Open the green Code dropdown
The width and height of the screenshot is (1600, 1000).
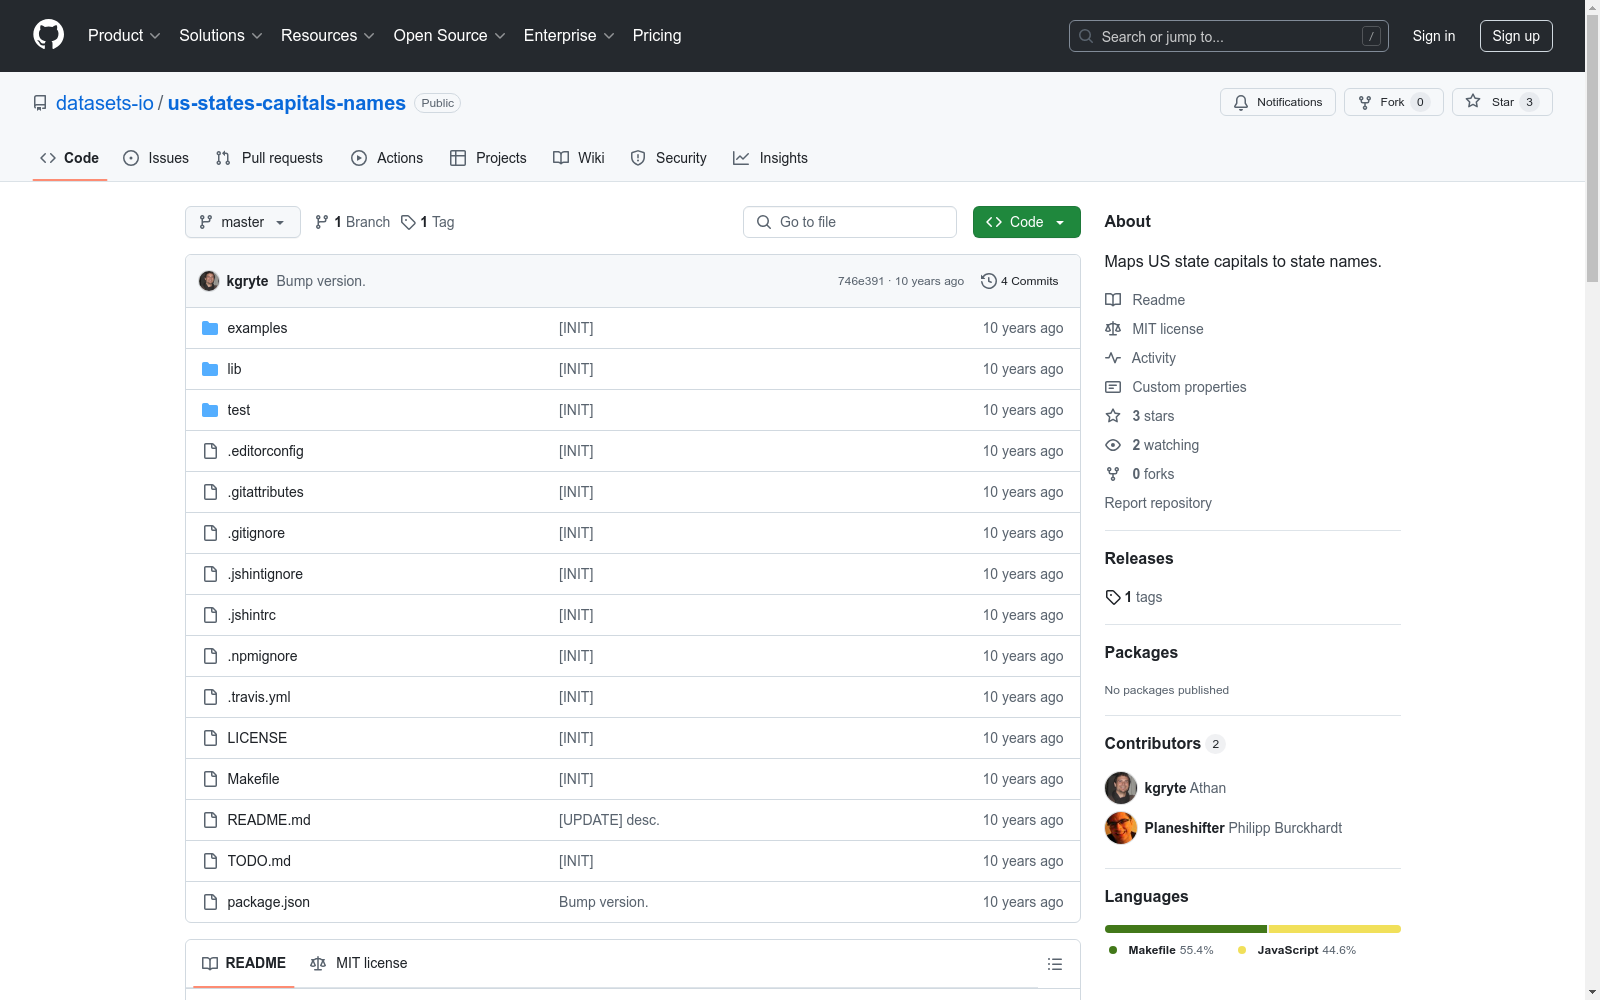[x=1026, y=222]
